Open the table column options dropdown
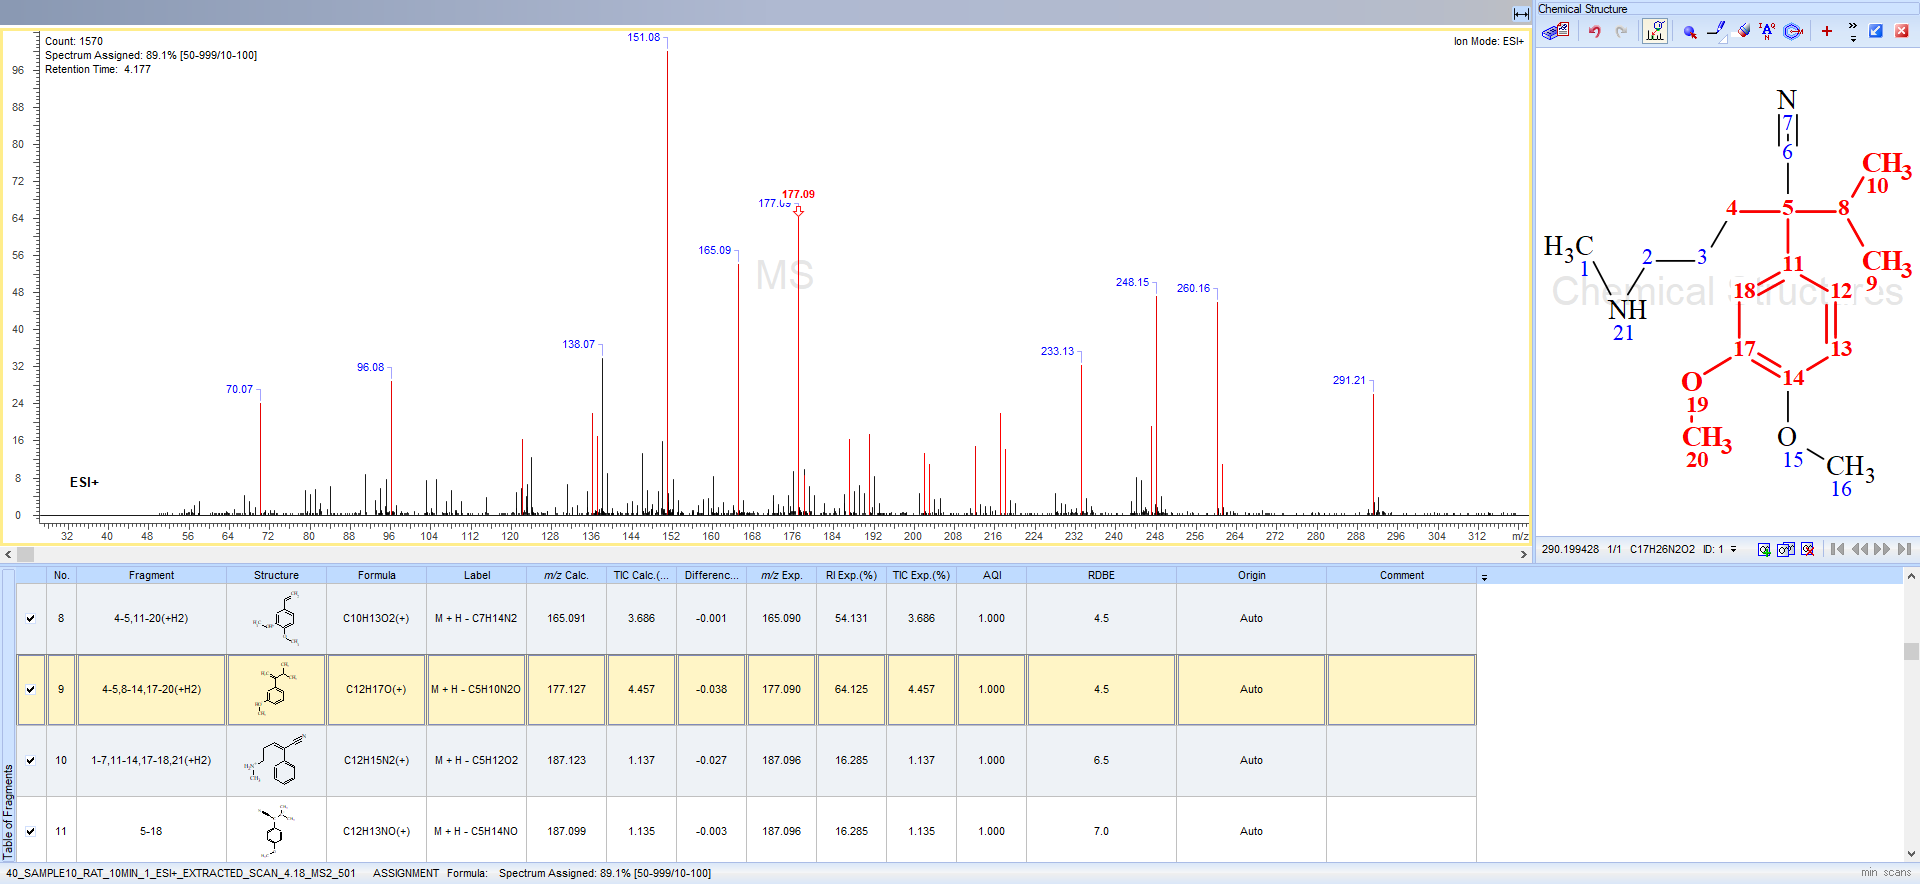The image size is (1920, 884). [1484, 577]
